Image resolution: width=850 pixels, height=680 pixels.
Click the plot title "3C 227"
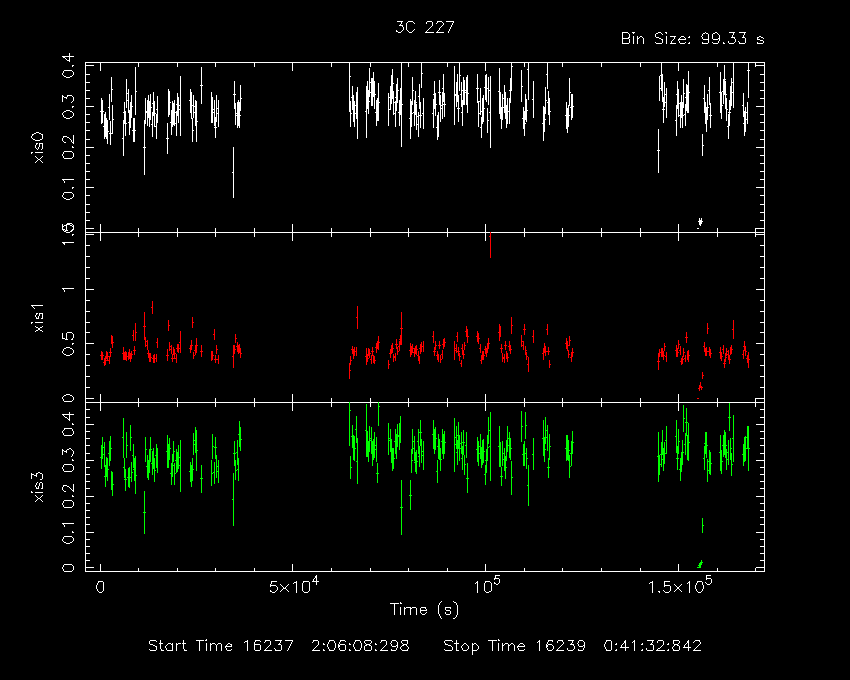pos(424,27)
